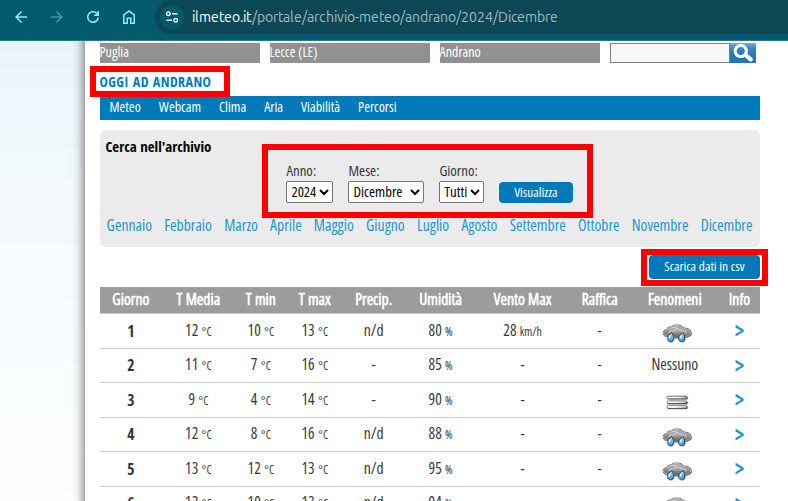Open the Puglia region selector
The width and height of the screenshot is (788, 501).
point(179,53)
